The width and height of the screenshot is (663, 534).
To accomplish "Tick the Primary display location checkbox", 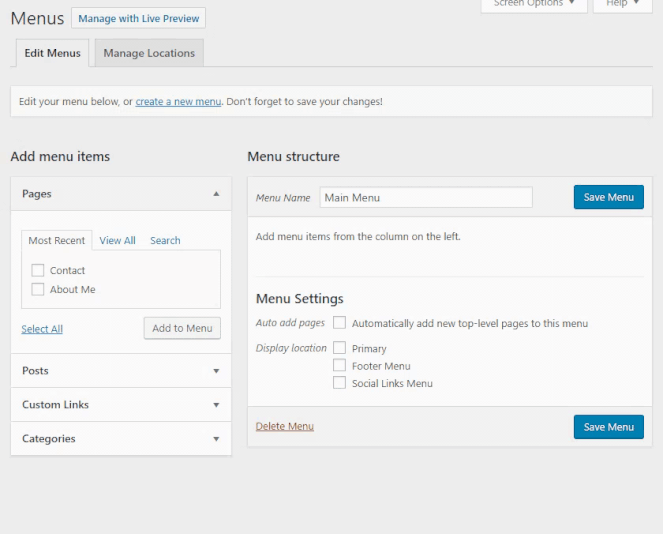I will click(x=340, y=348).
